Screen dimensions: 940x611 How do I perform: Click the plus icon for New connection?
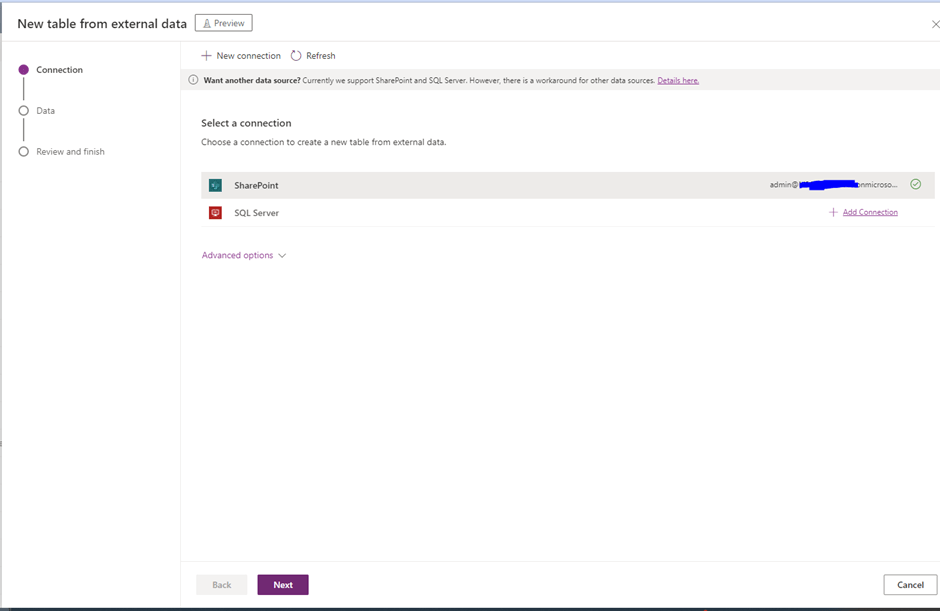tap(206, 56)
